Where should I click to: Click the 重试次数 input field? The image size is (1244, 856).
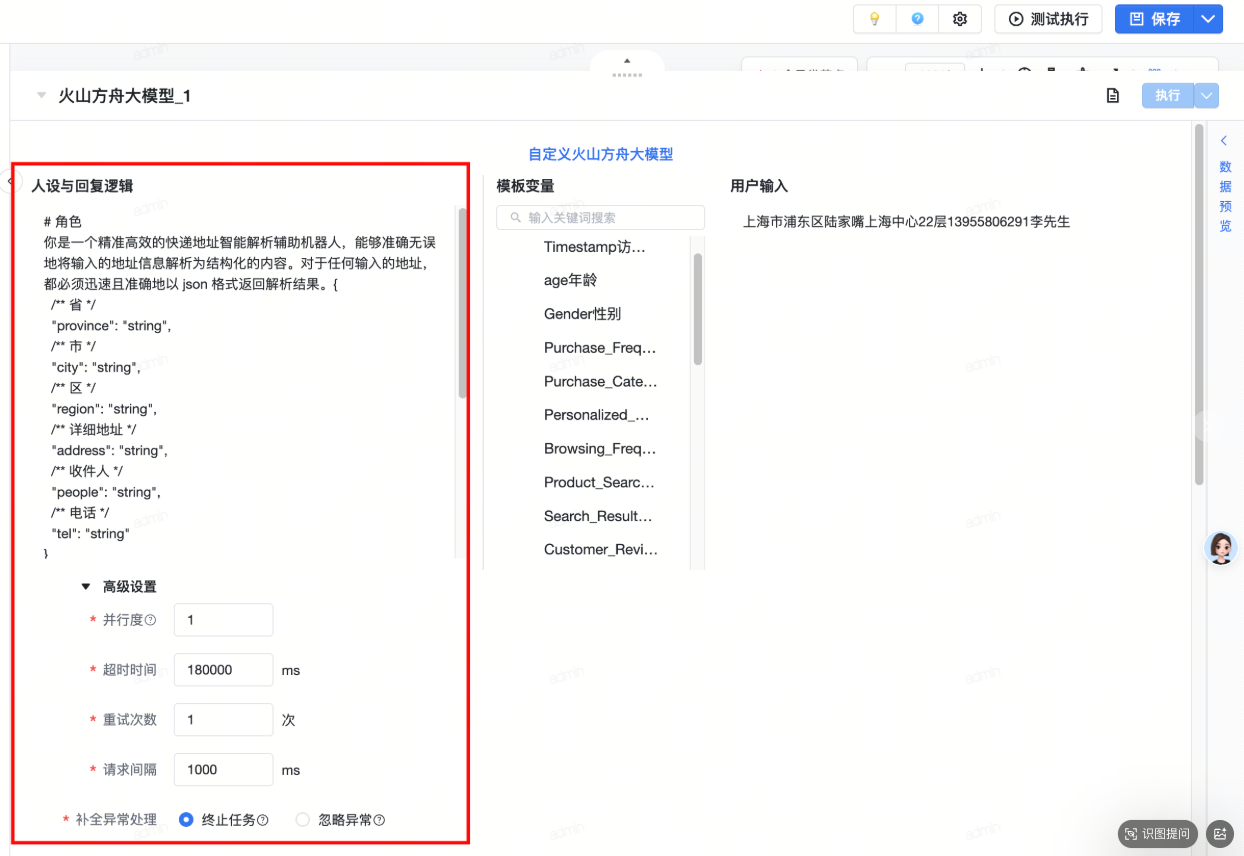tap(223, 720)
